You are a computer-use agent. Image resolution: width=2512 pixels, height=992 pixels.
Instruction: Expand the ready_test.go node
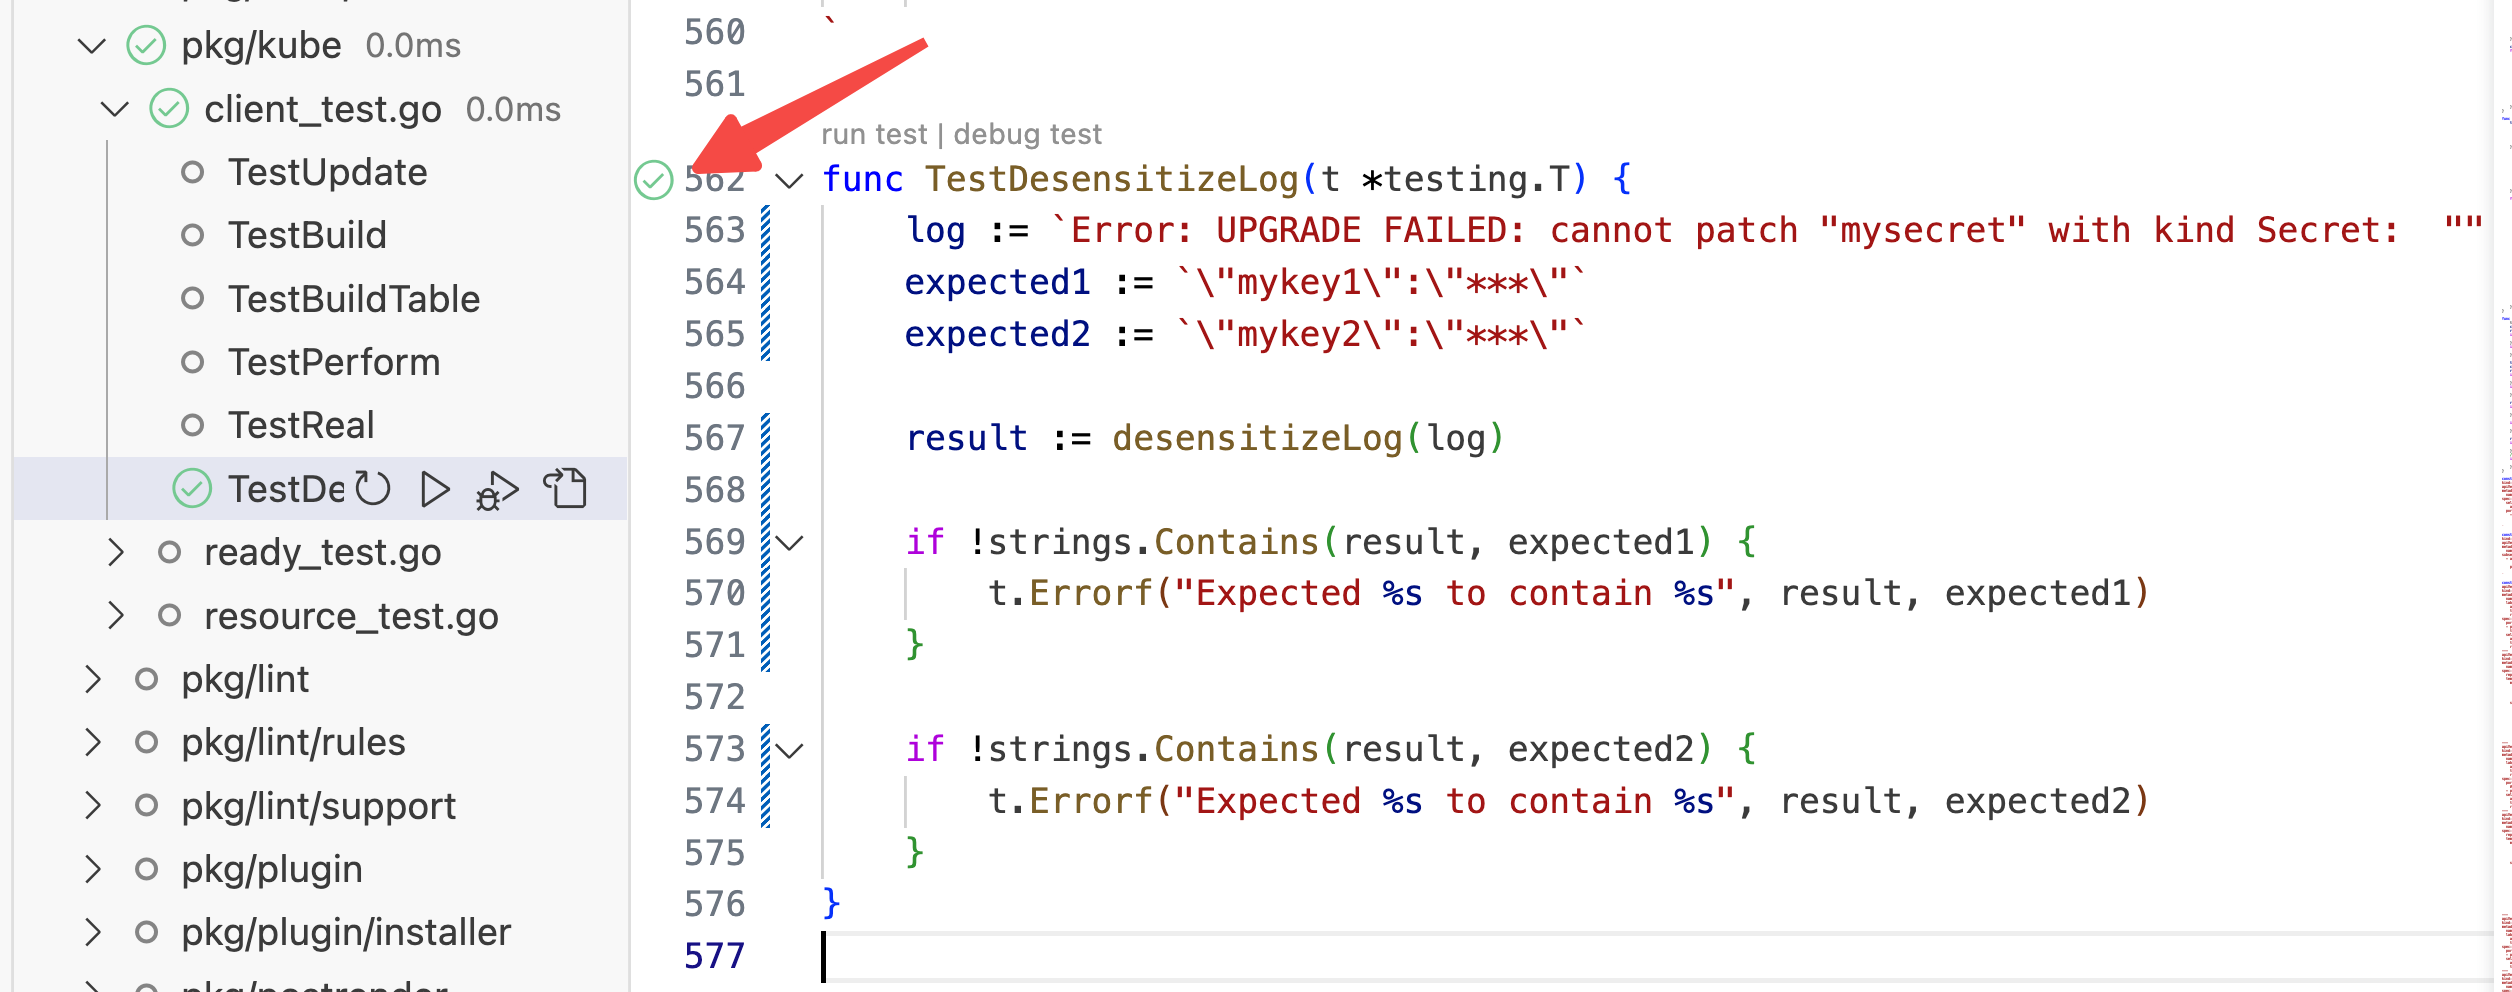click(x=115, y=552)
